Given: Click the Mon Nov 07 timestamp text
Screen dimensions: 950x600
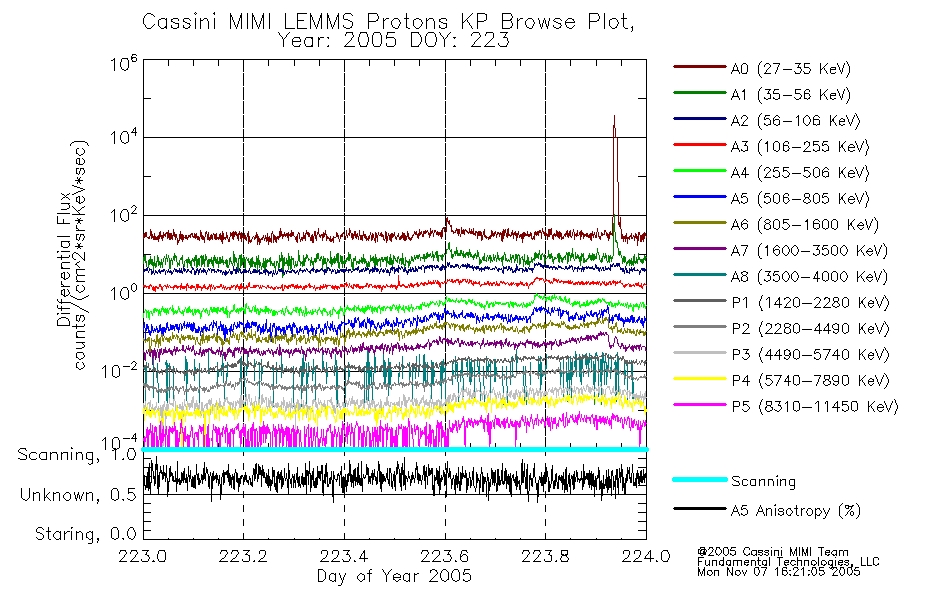Looking at the screenshot, I should tap(779, 572).
